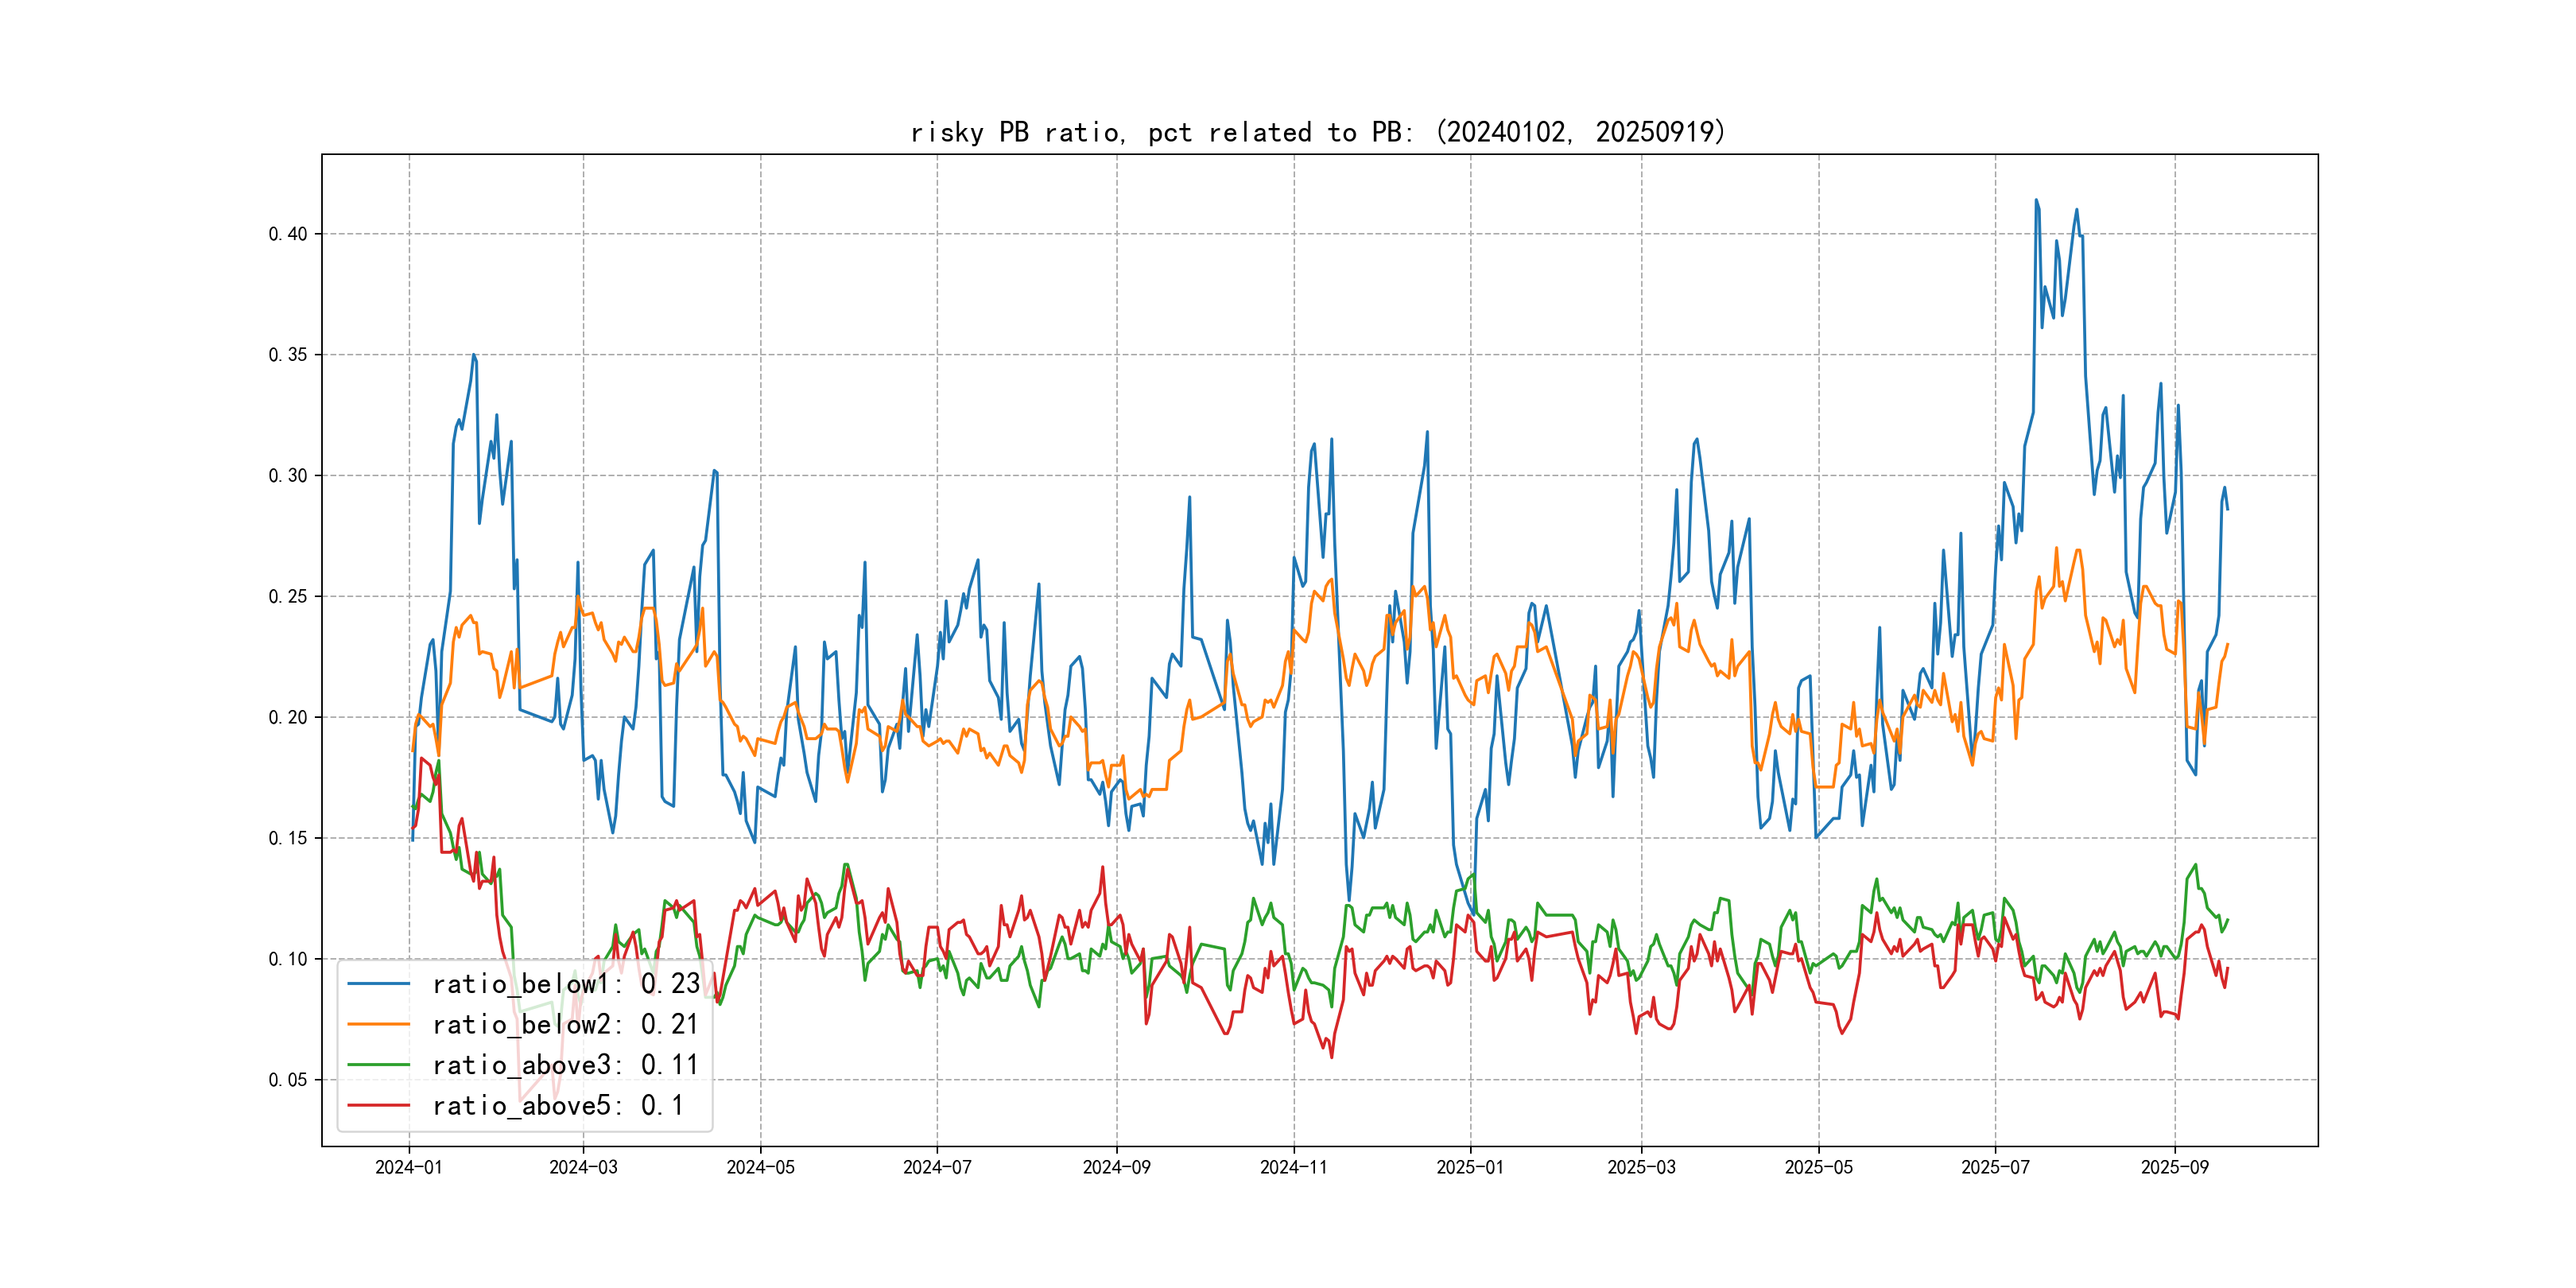
Task: Click the 0.40 y-axis label
Action: click(288, 234)
